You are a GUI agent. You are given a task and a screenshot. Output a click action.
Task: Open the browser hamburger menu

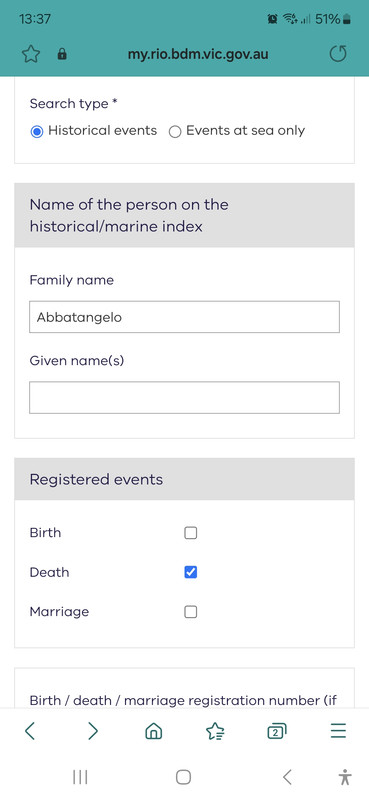(338, 731)
